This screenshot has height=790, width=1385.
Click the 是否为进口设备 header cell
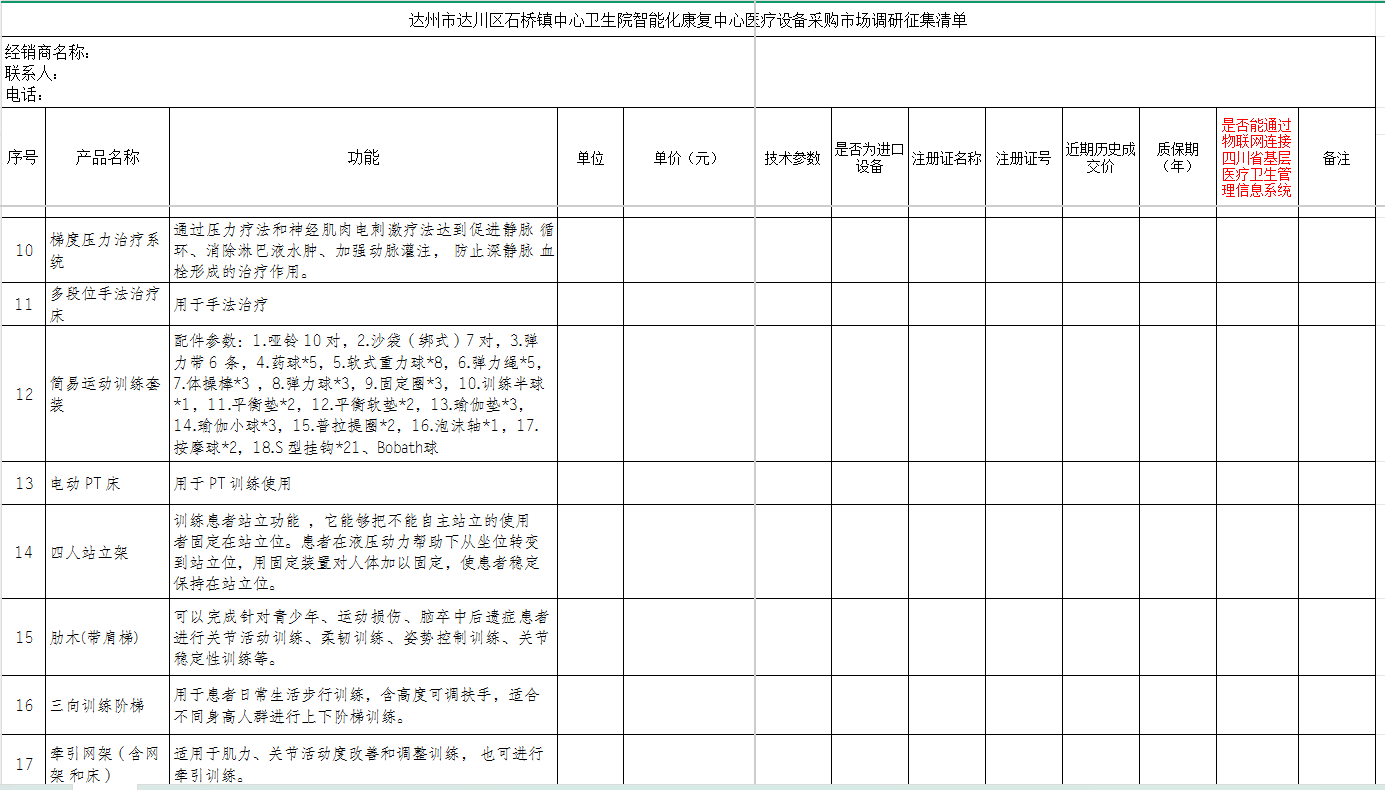[x=869, y=158]
